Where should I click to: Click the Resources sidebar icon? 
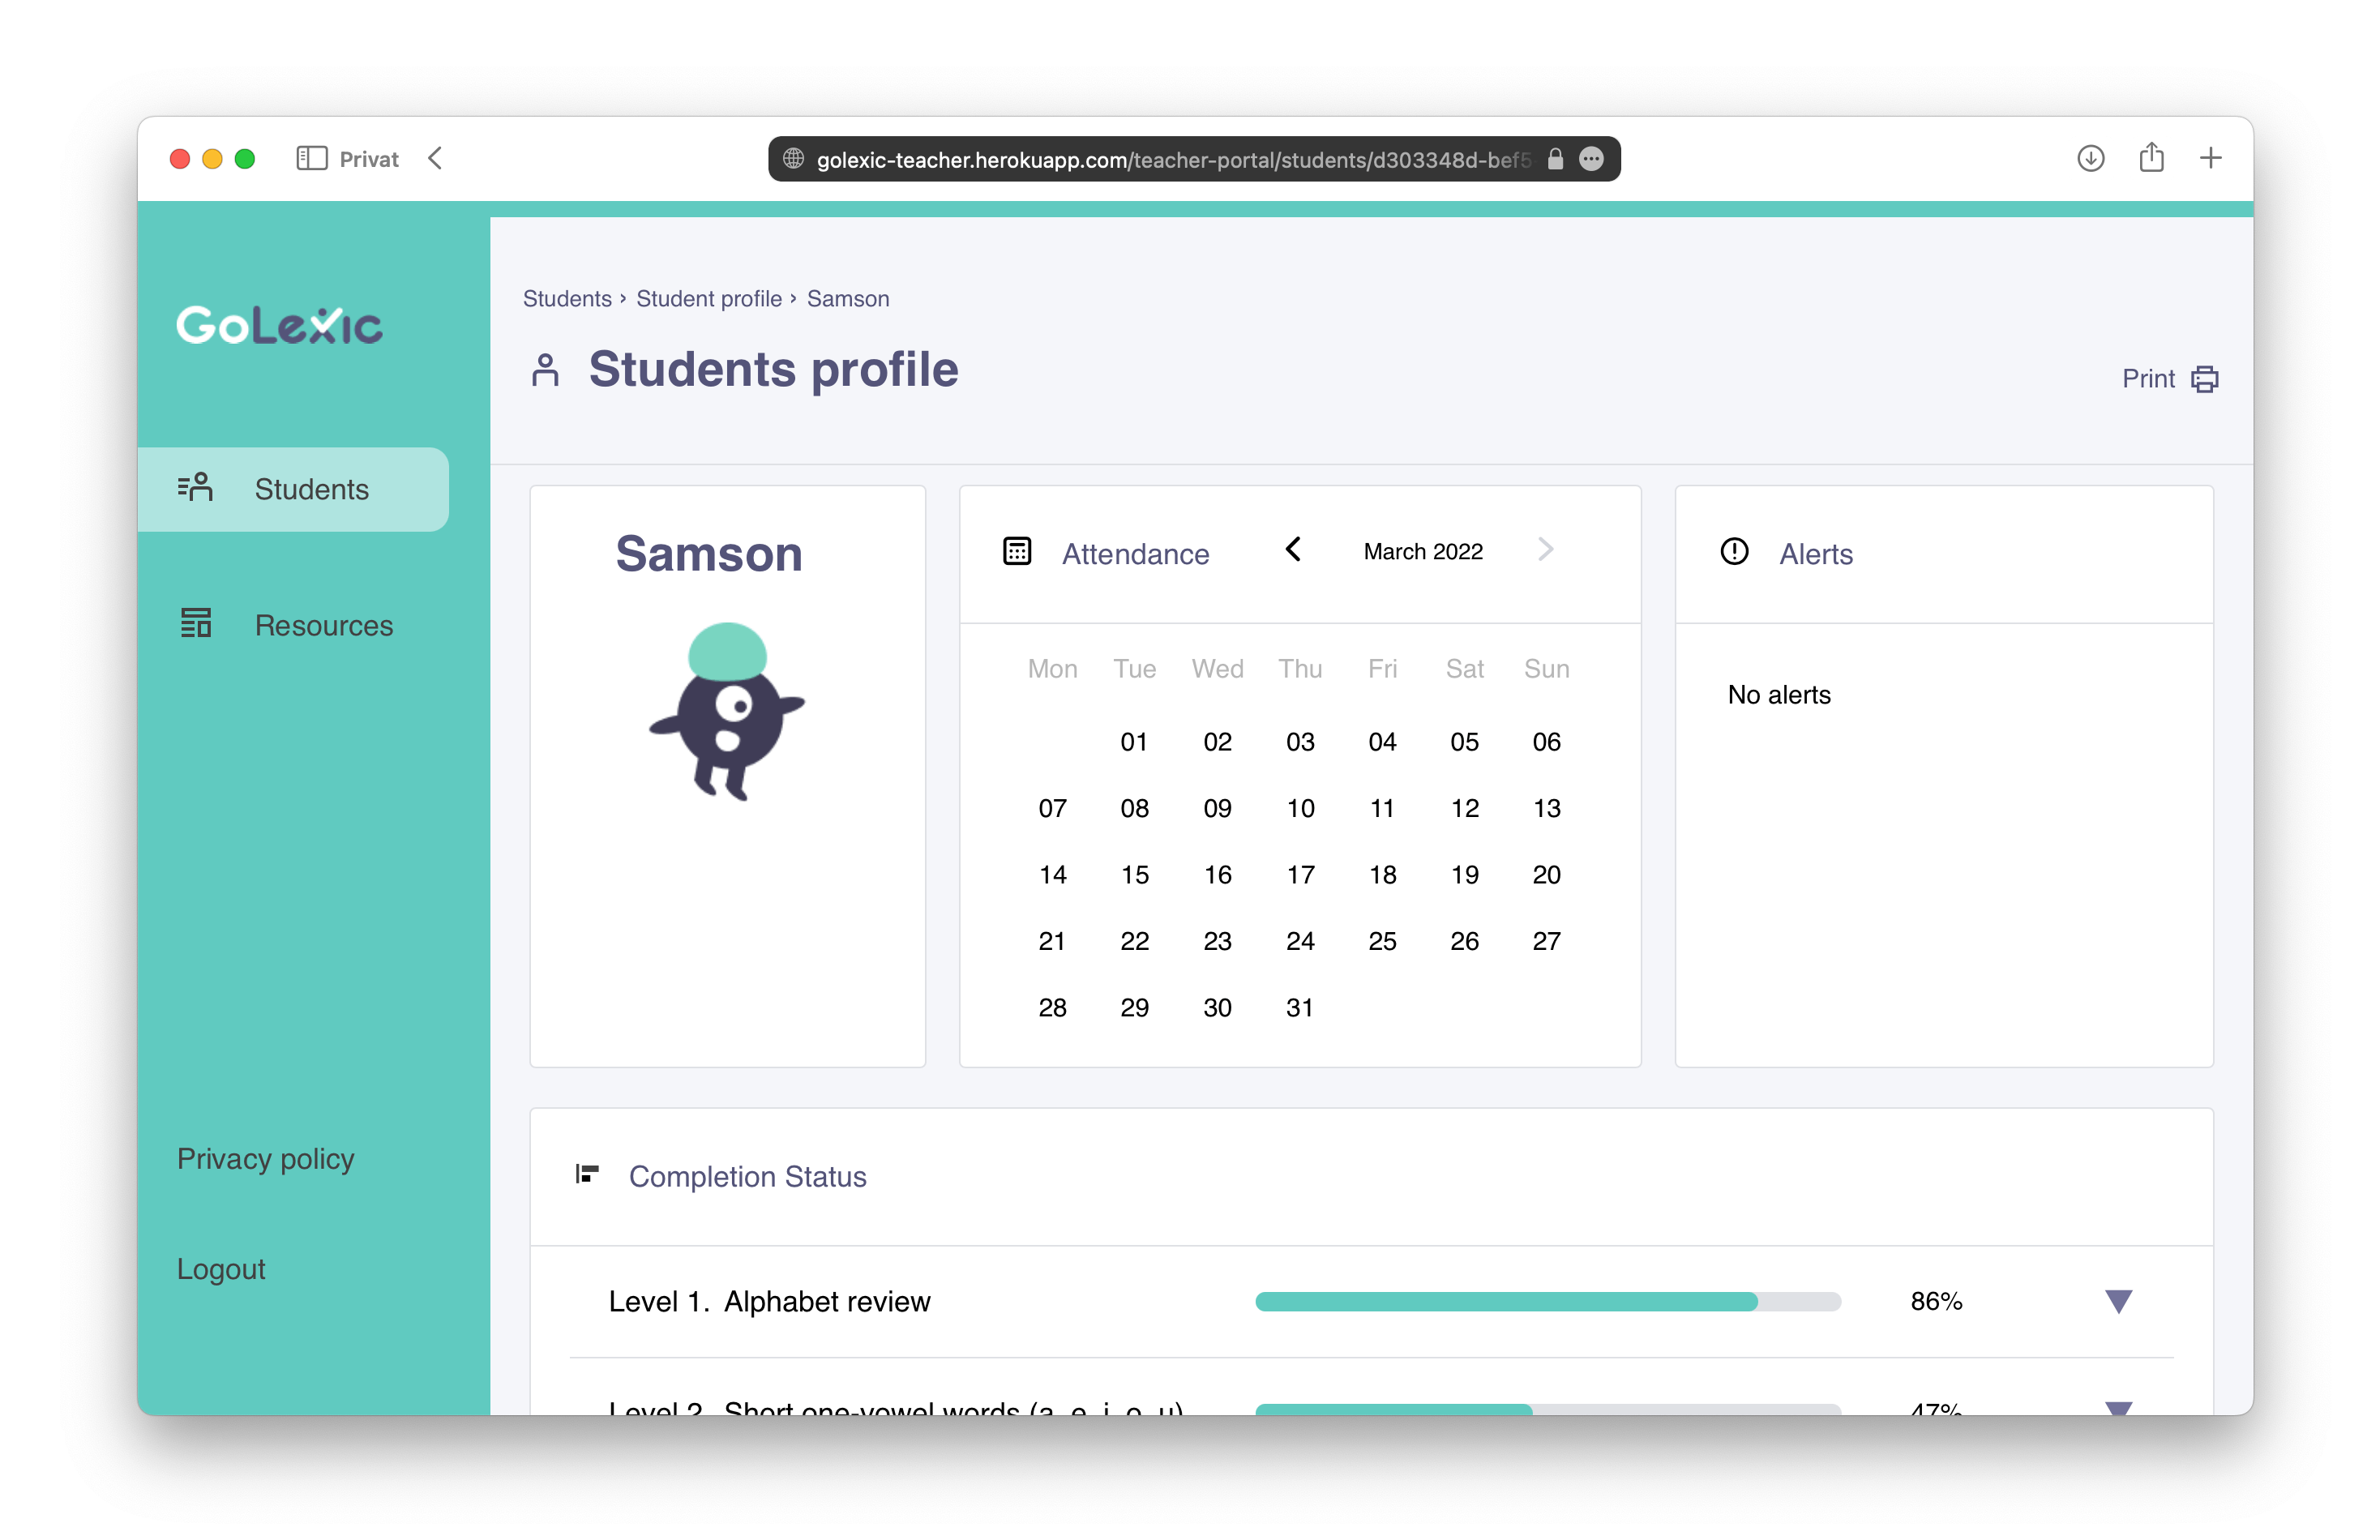click(x=196, y=624)
